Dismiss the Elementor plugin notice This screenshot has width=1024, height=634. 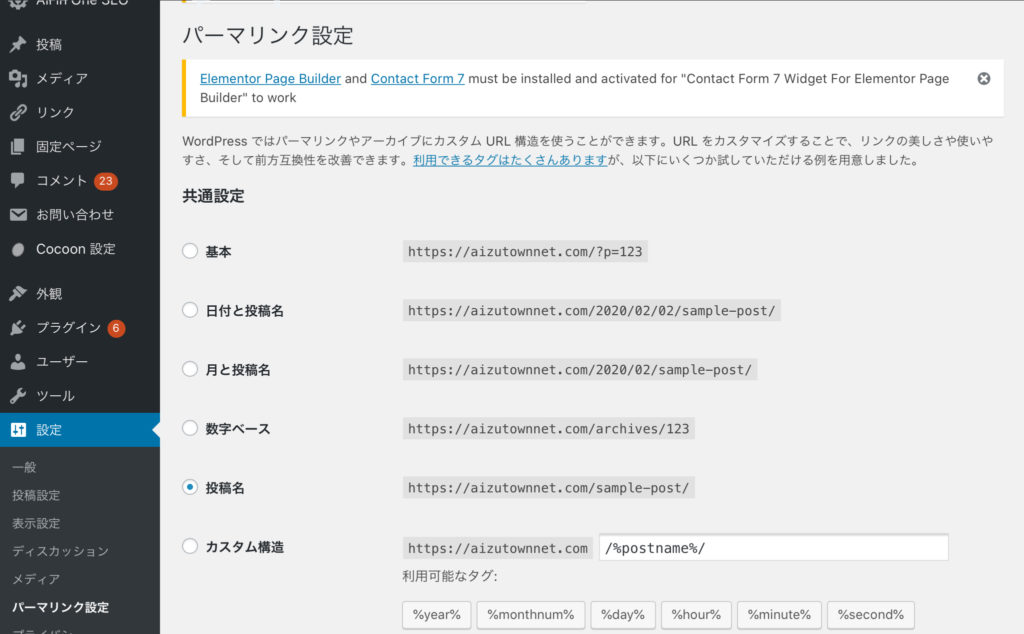tap(984, 78)
